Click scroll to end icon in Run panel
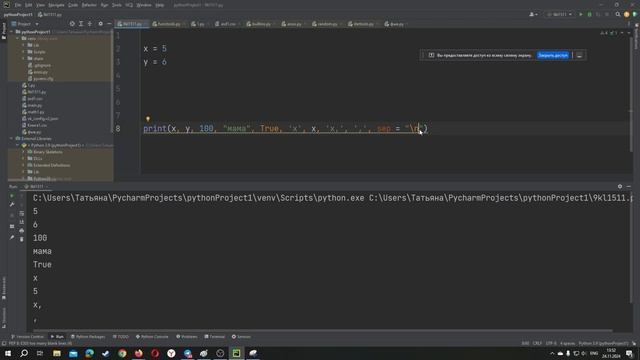640x360 pixels. (x=22, y=222)
